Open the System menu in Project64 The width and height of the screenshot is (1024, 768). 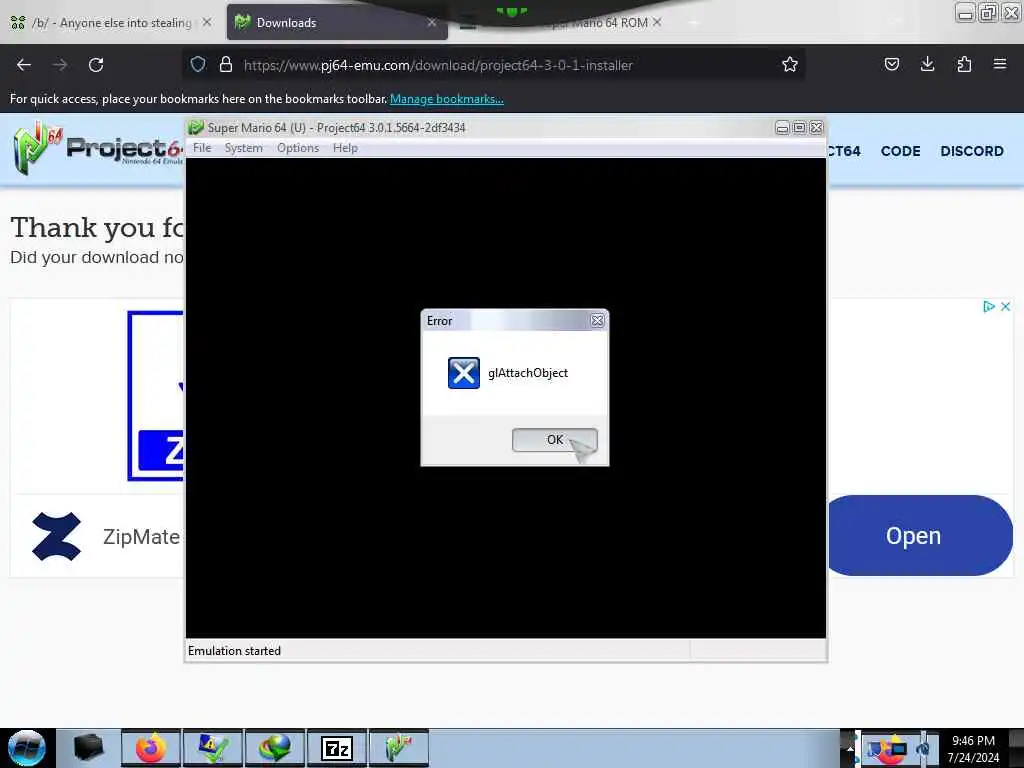244,148
